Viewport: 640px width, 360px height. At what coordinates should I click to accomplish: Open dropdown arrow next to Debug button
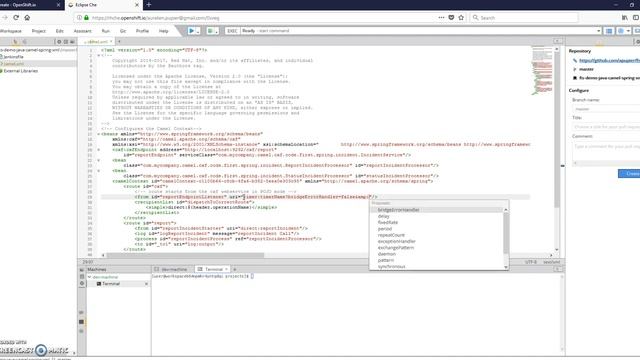[x=217, y=31]
